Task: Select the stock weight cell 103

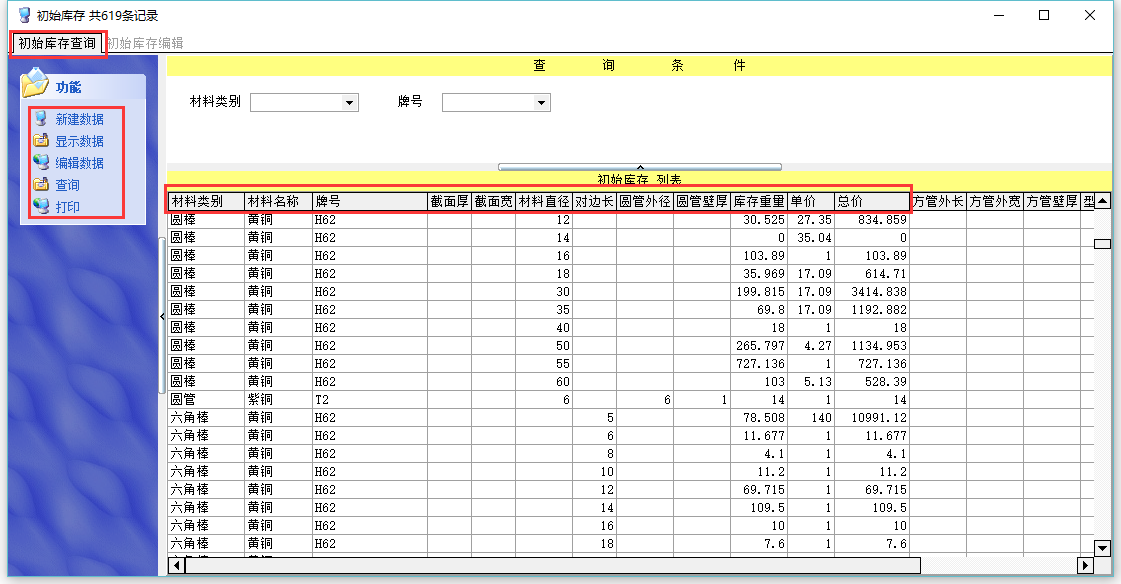Action: [759, 382]
